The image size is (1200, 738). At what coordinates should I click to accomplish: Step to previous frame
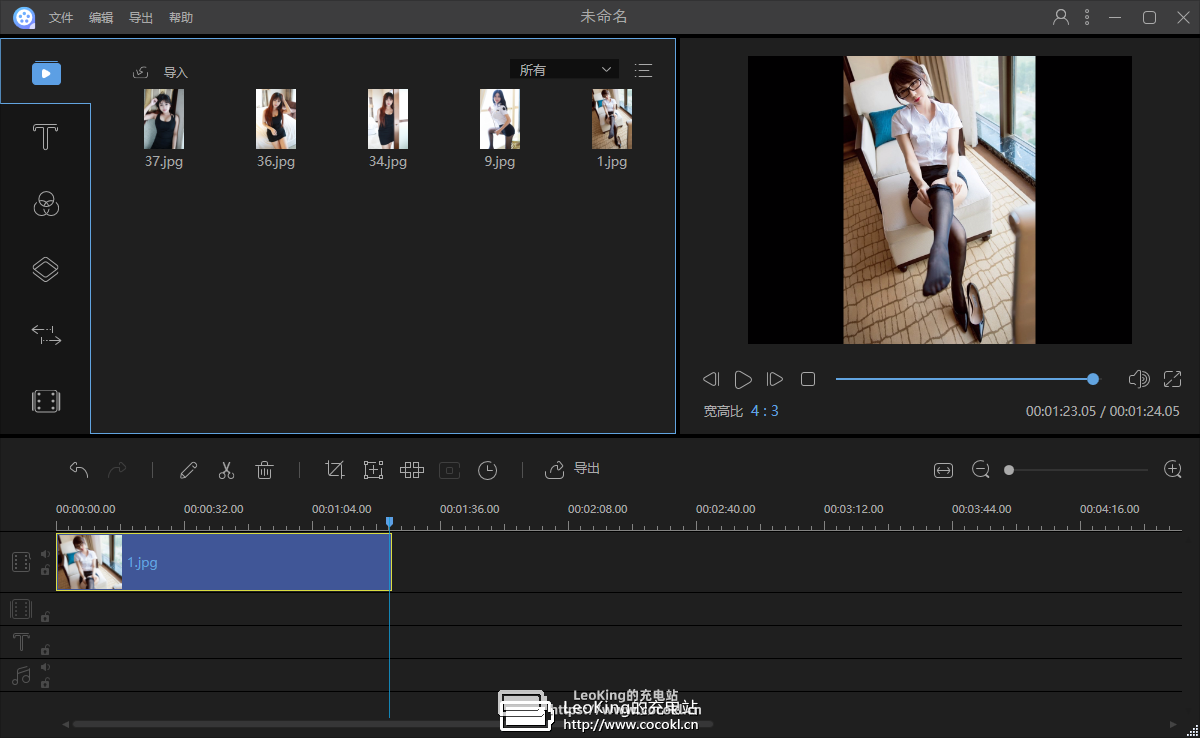711,380
